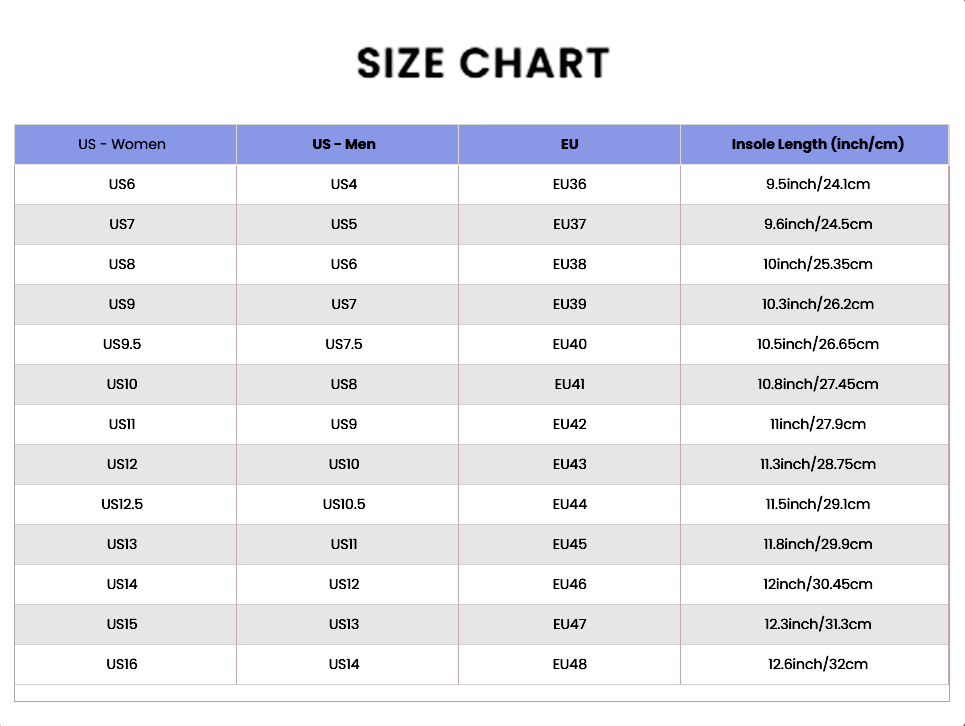Click the US7.5 men's size cell

coord(344,344)
